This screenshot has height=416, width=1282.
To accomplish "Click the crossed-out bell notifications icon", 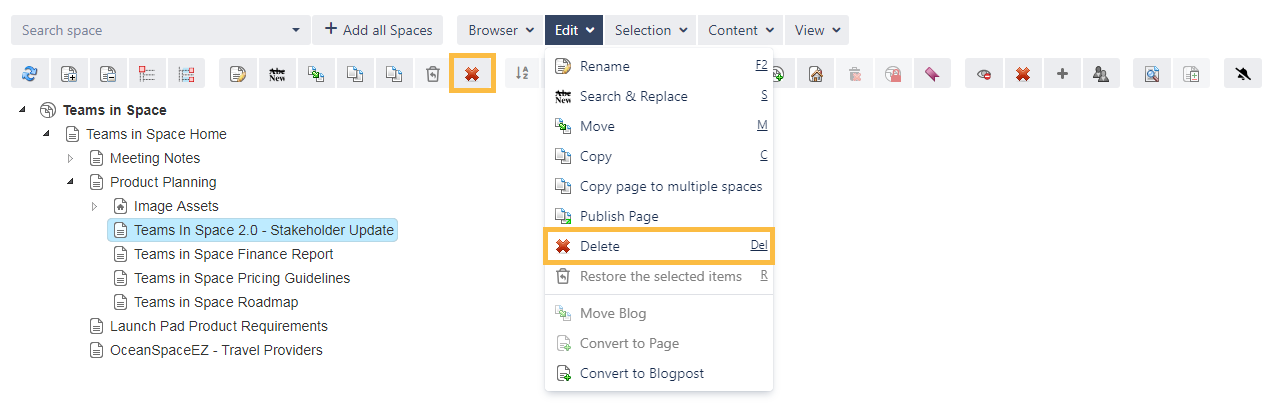I will [x=1243, y=73].
